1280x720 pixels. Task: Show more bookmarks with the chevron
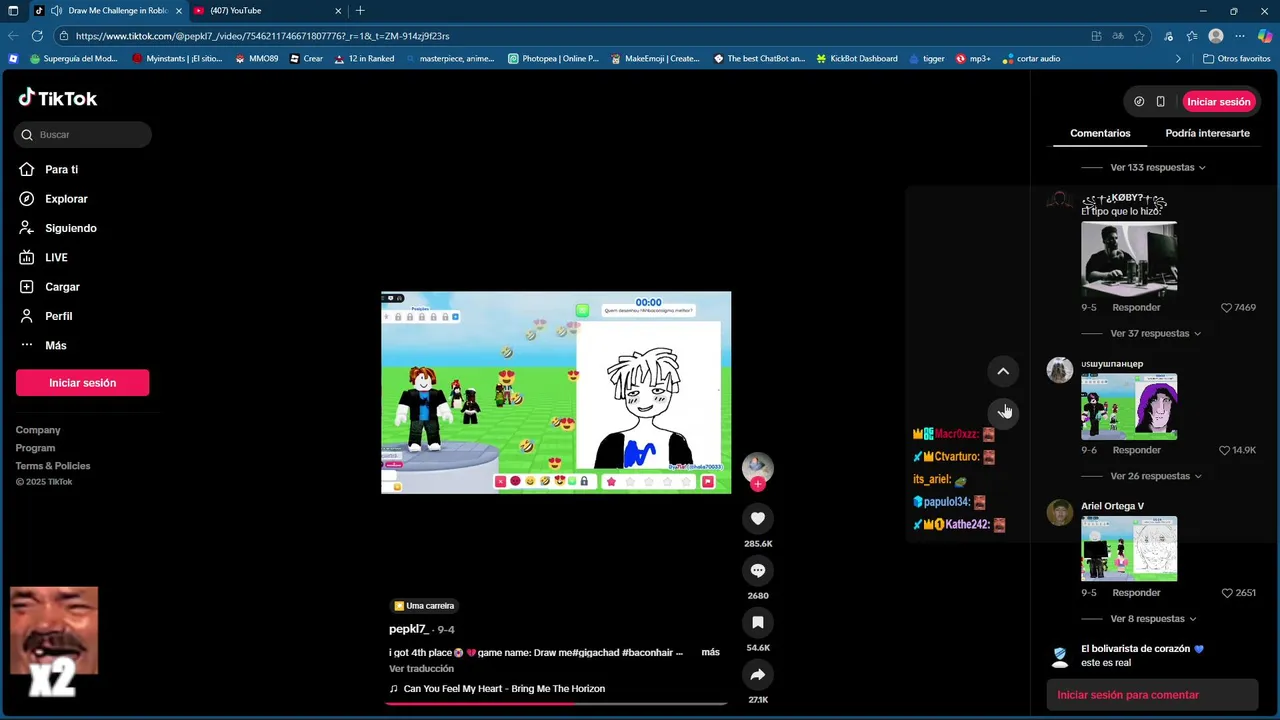tap(1178, 58)
